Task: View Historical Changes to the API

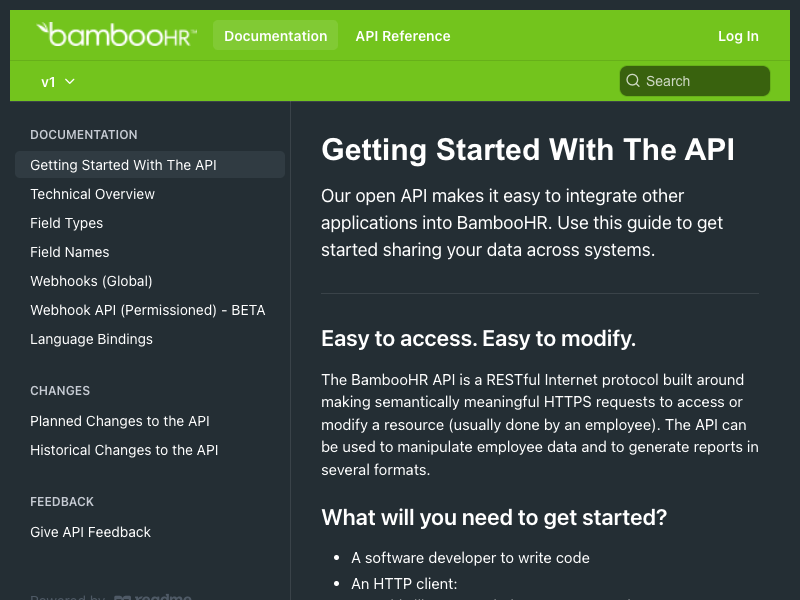Action: point(124,450)
